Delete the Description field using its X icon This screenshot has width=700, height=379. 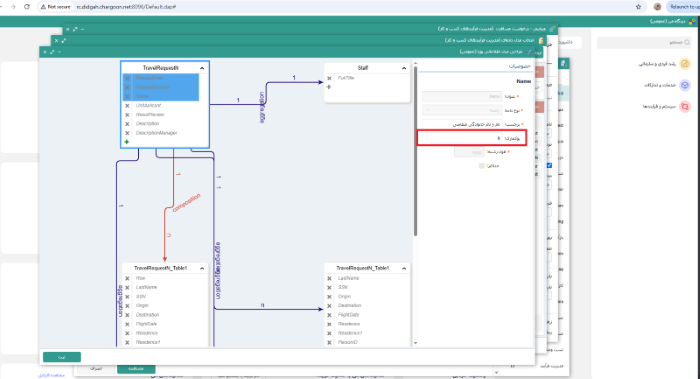coord(127,124)
